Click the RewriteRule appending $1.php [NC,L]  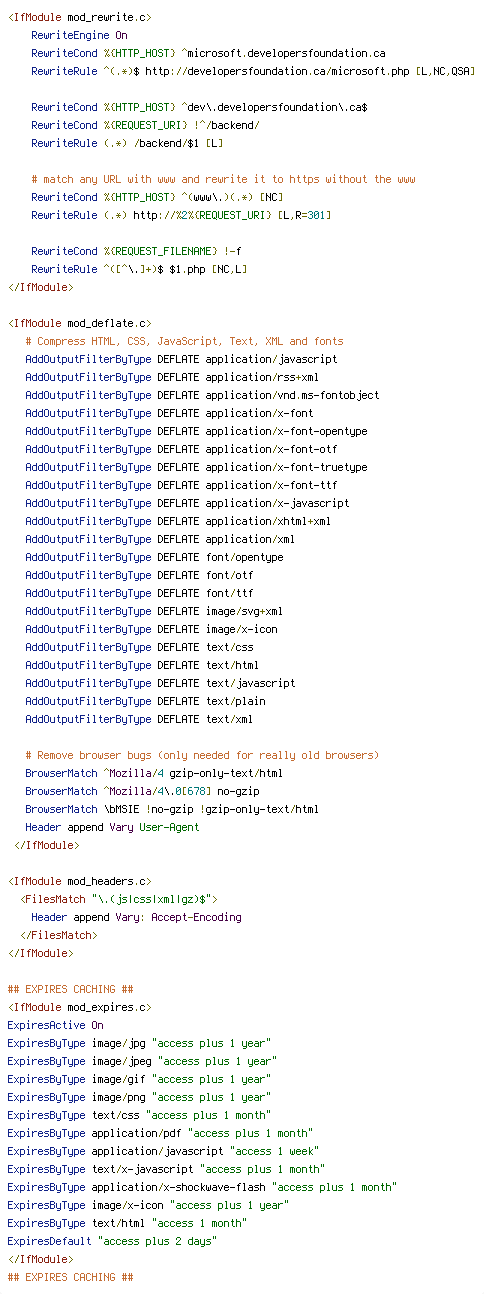139,269
